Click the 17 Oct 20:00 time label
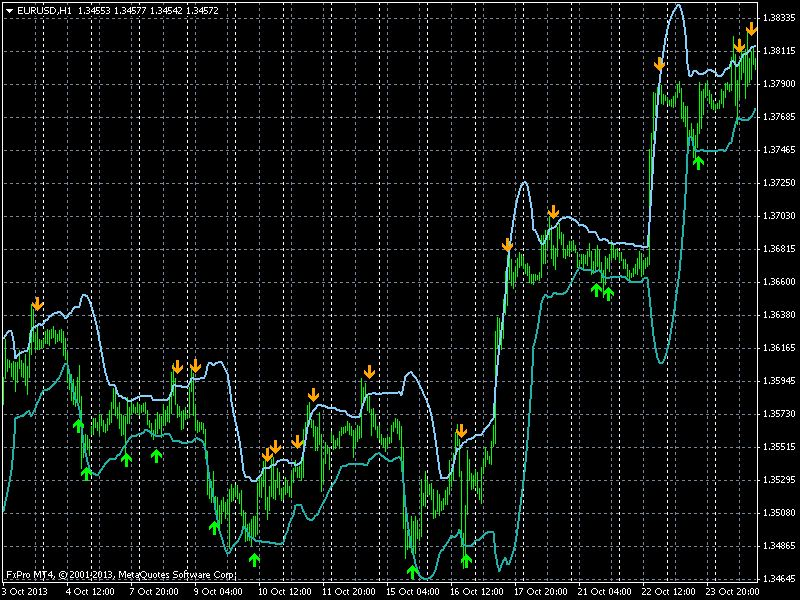800x600 pixels. 541,592
